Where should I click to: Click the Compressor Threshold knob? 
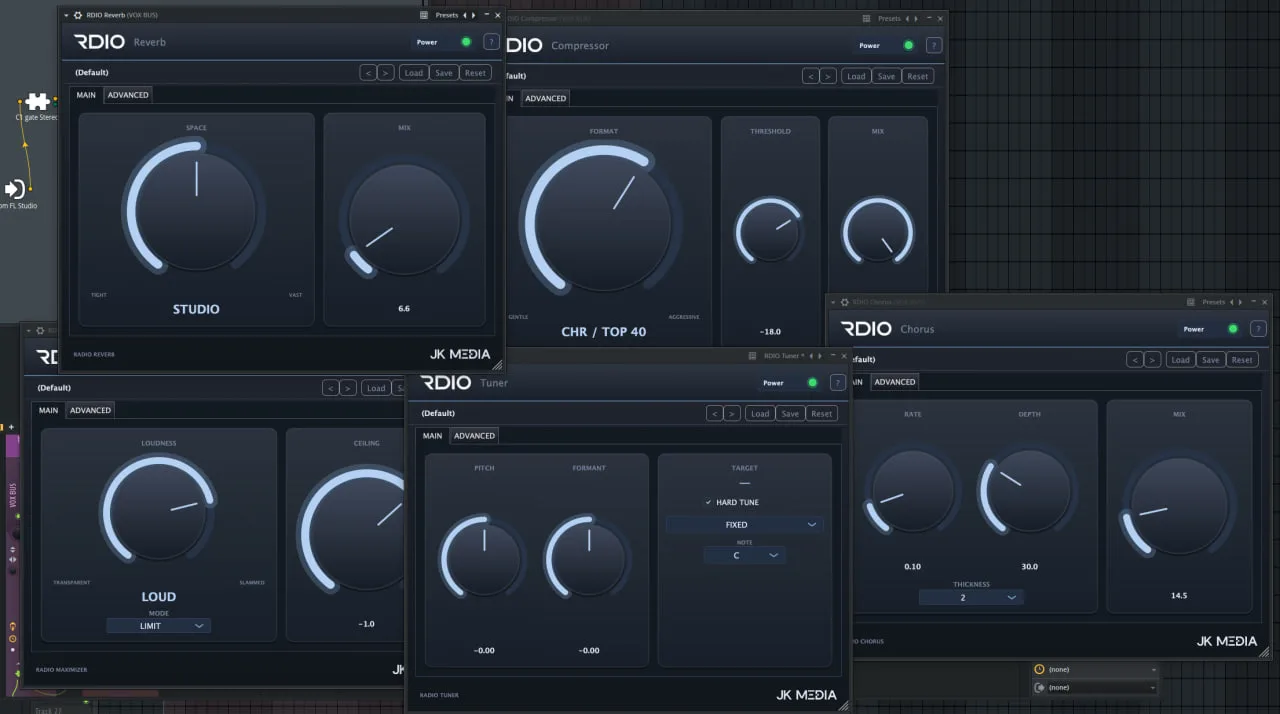[770, 230]
